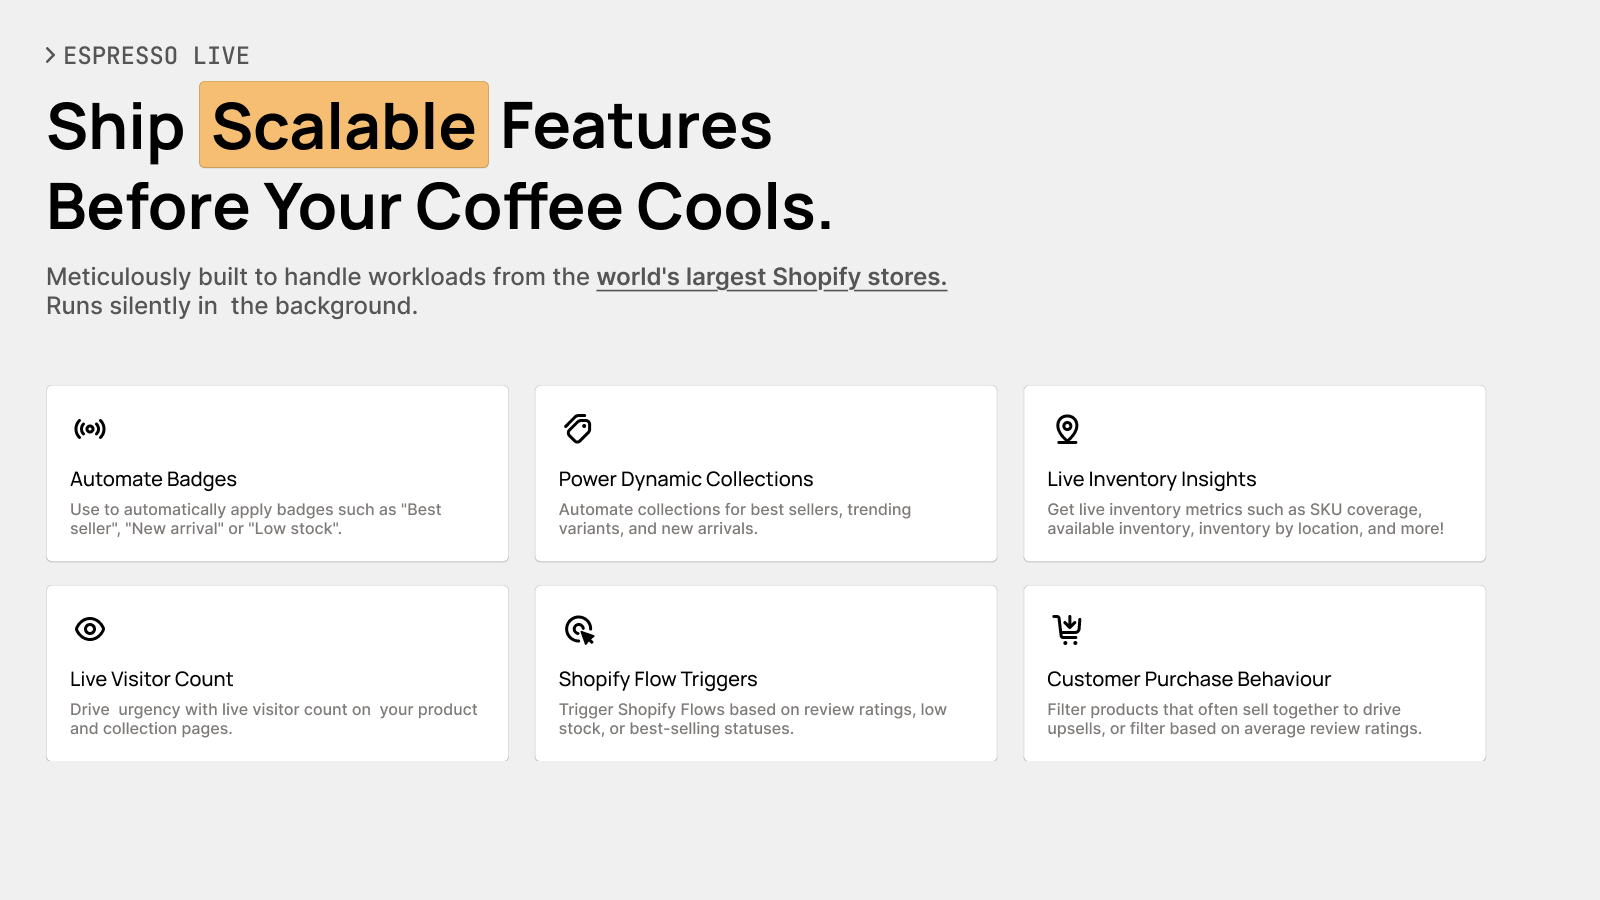Click the shopping cart icon for Purchase Behaviour
The width and height of the screenshot is (1600, 900).
click(x=1067, y=629)
